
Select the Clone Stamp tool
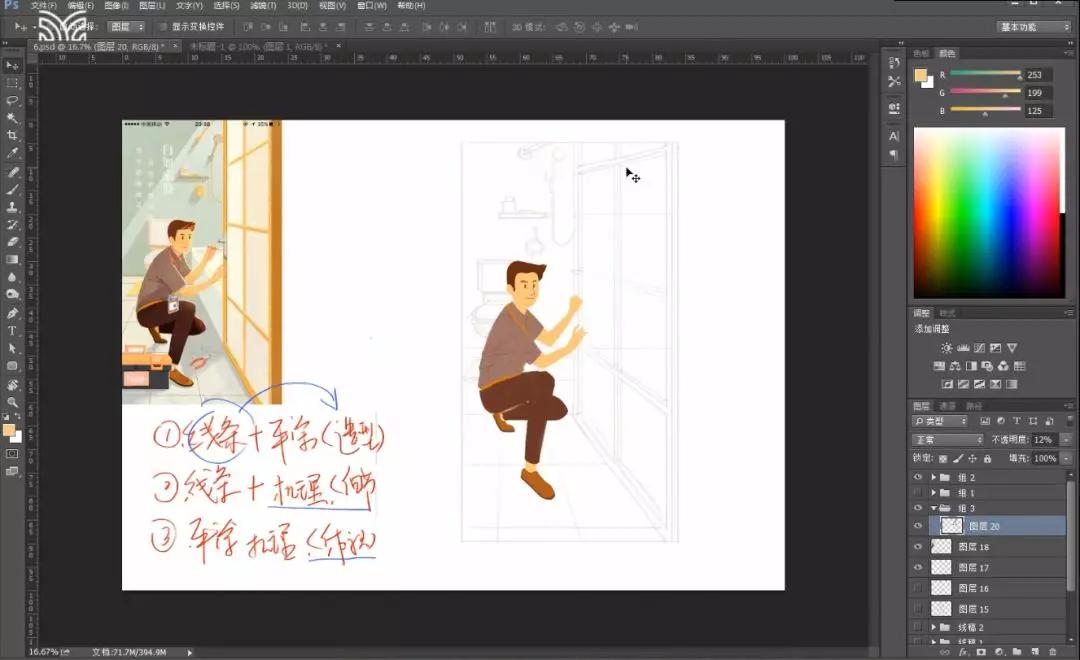[12, 207]
